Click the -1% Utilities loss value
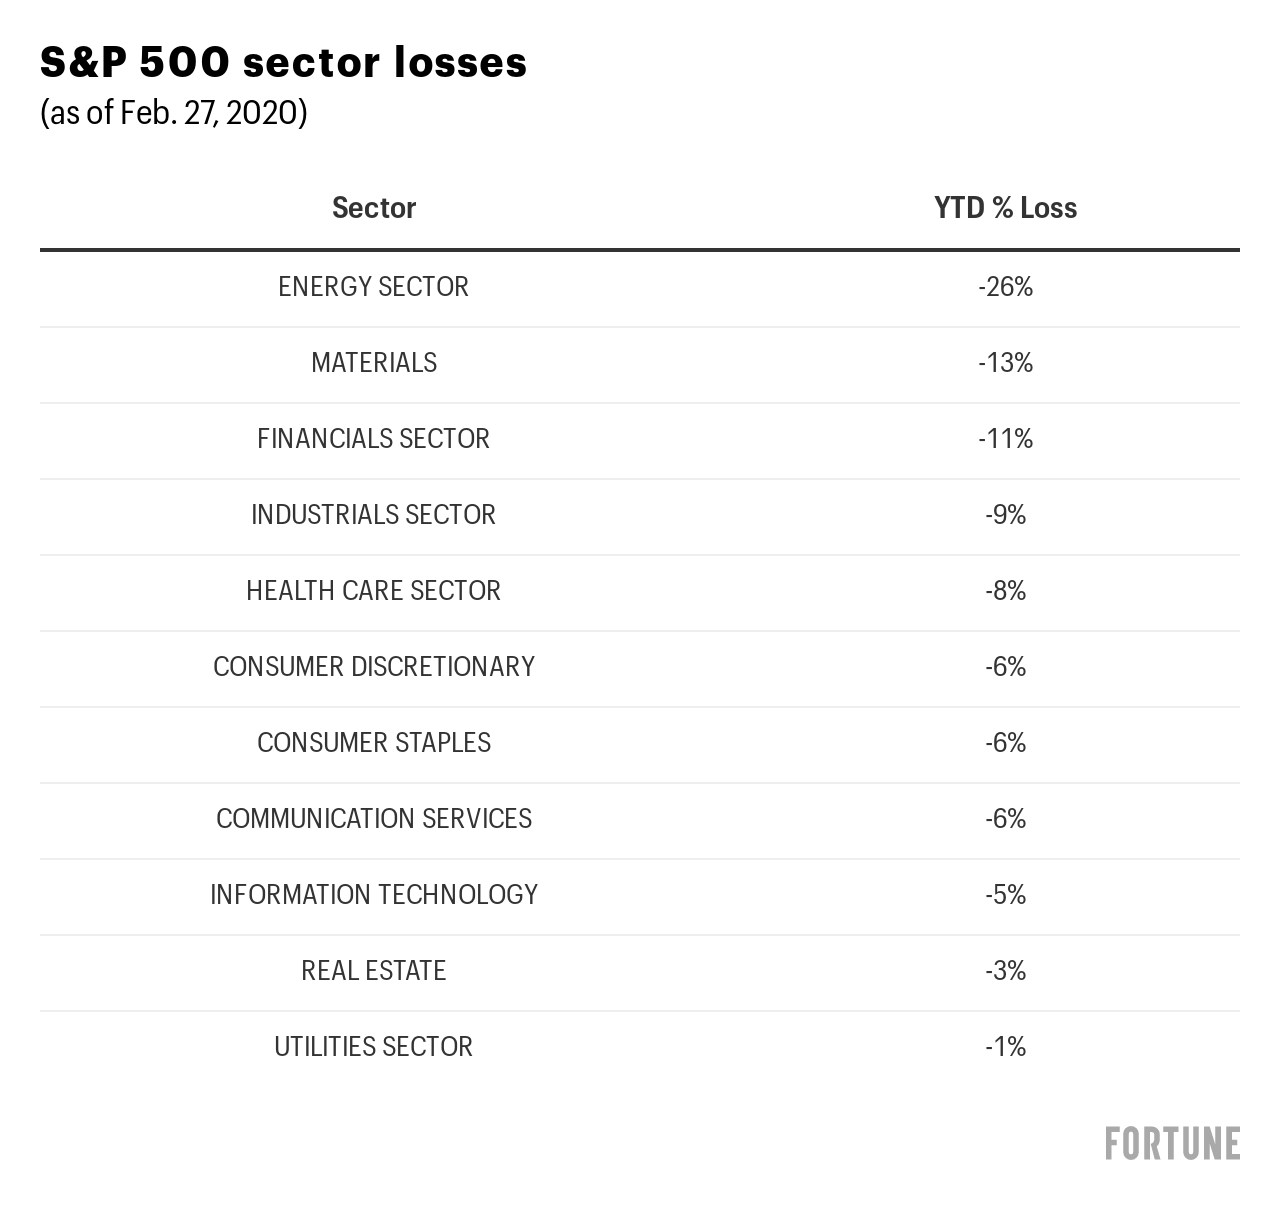 coord(1005,1047)
